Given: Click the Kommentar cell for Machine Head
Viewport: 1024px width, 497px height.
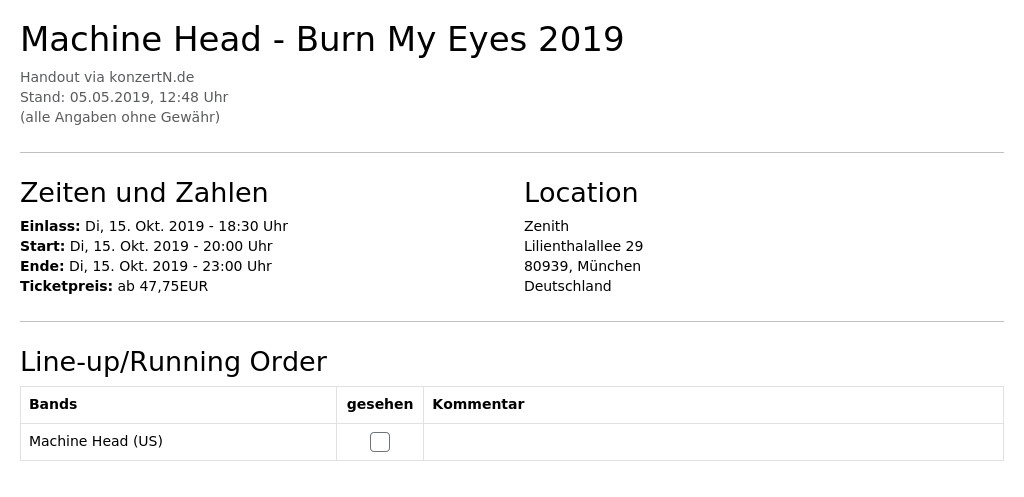Looking at the screenshot, I should coord(713,442).
